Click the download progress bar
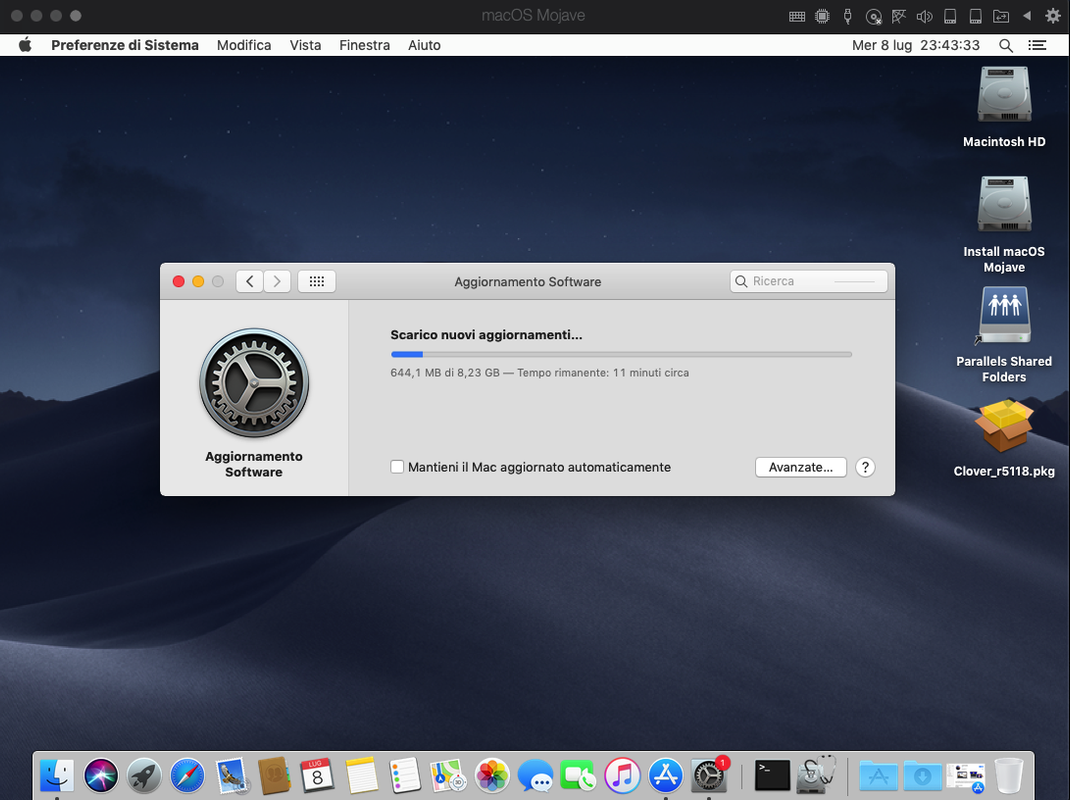Viewport: 1070px width, 800px height. pyautogui.click(x=621, y=354)
